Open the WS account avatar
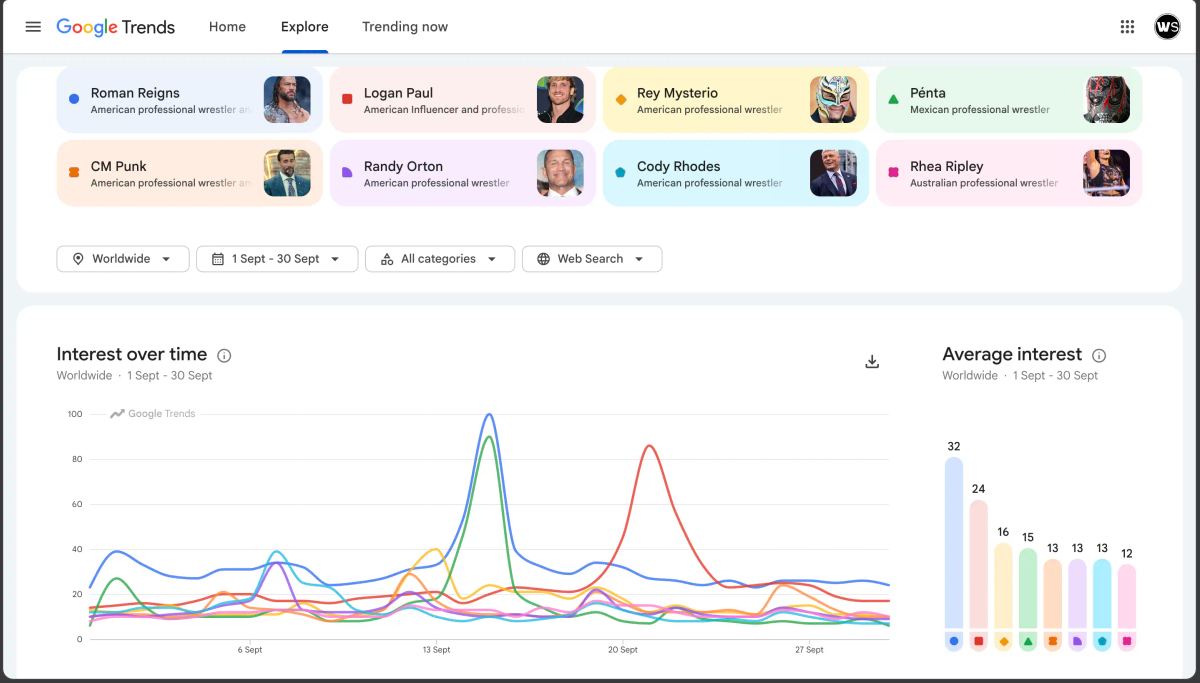1200x683 pixels. tap(1167, 27)
